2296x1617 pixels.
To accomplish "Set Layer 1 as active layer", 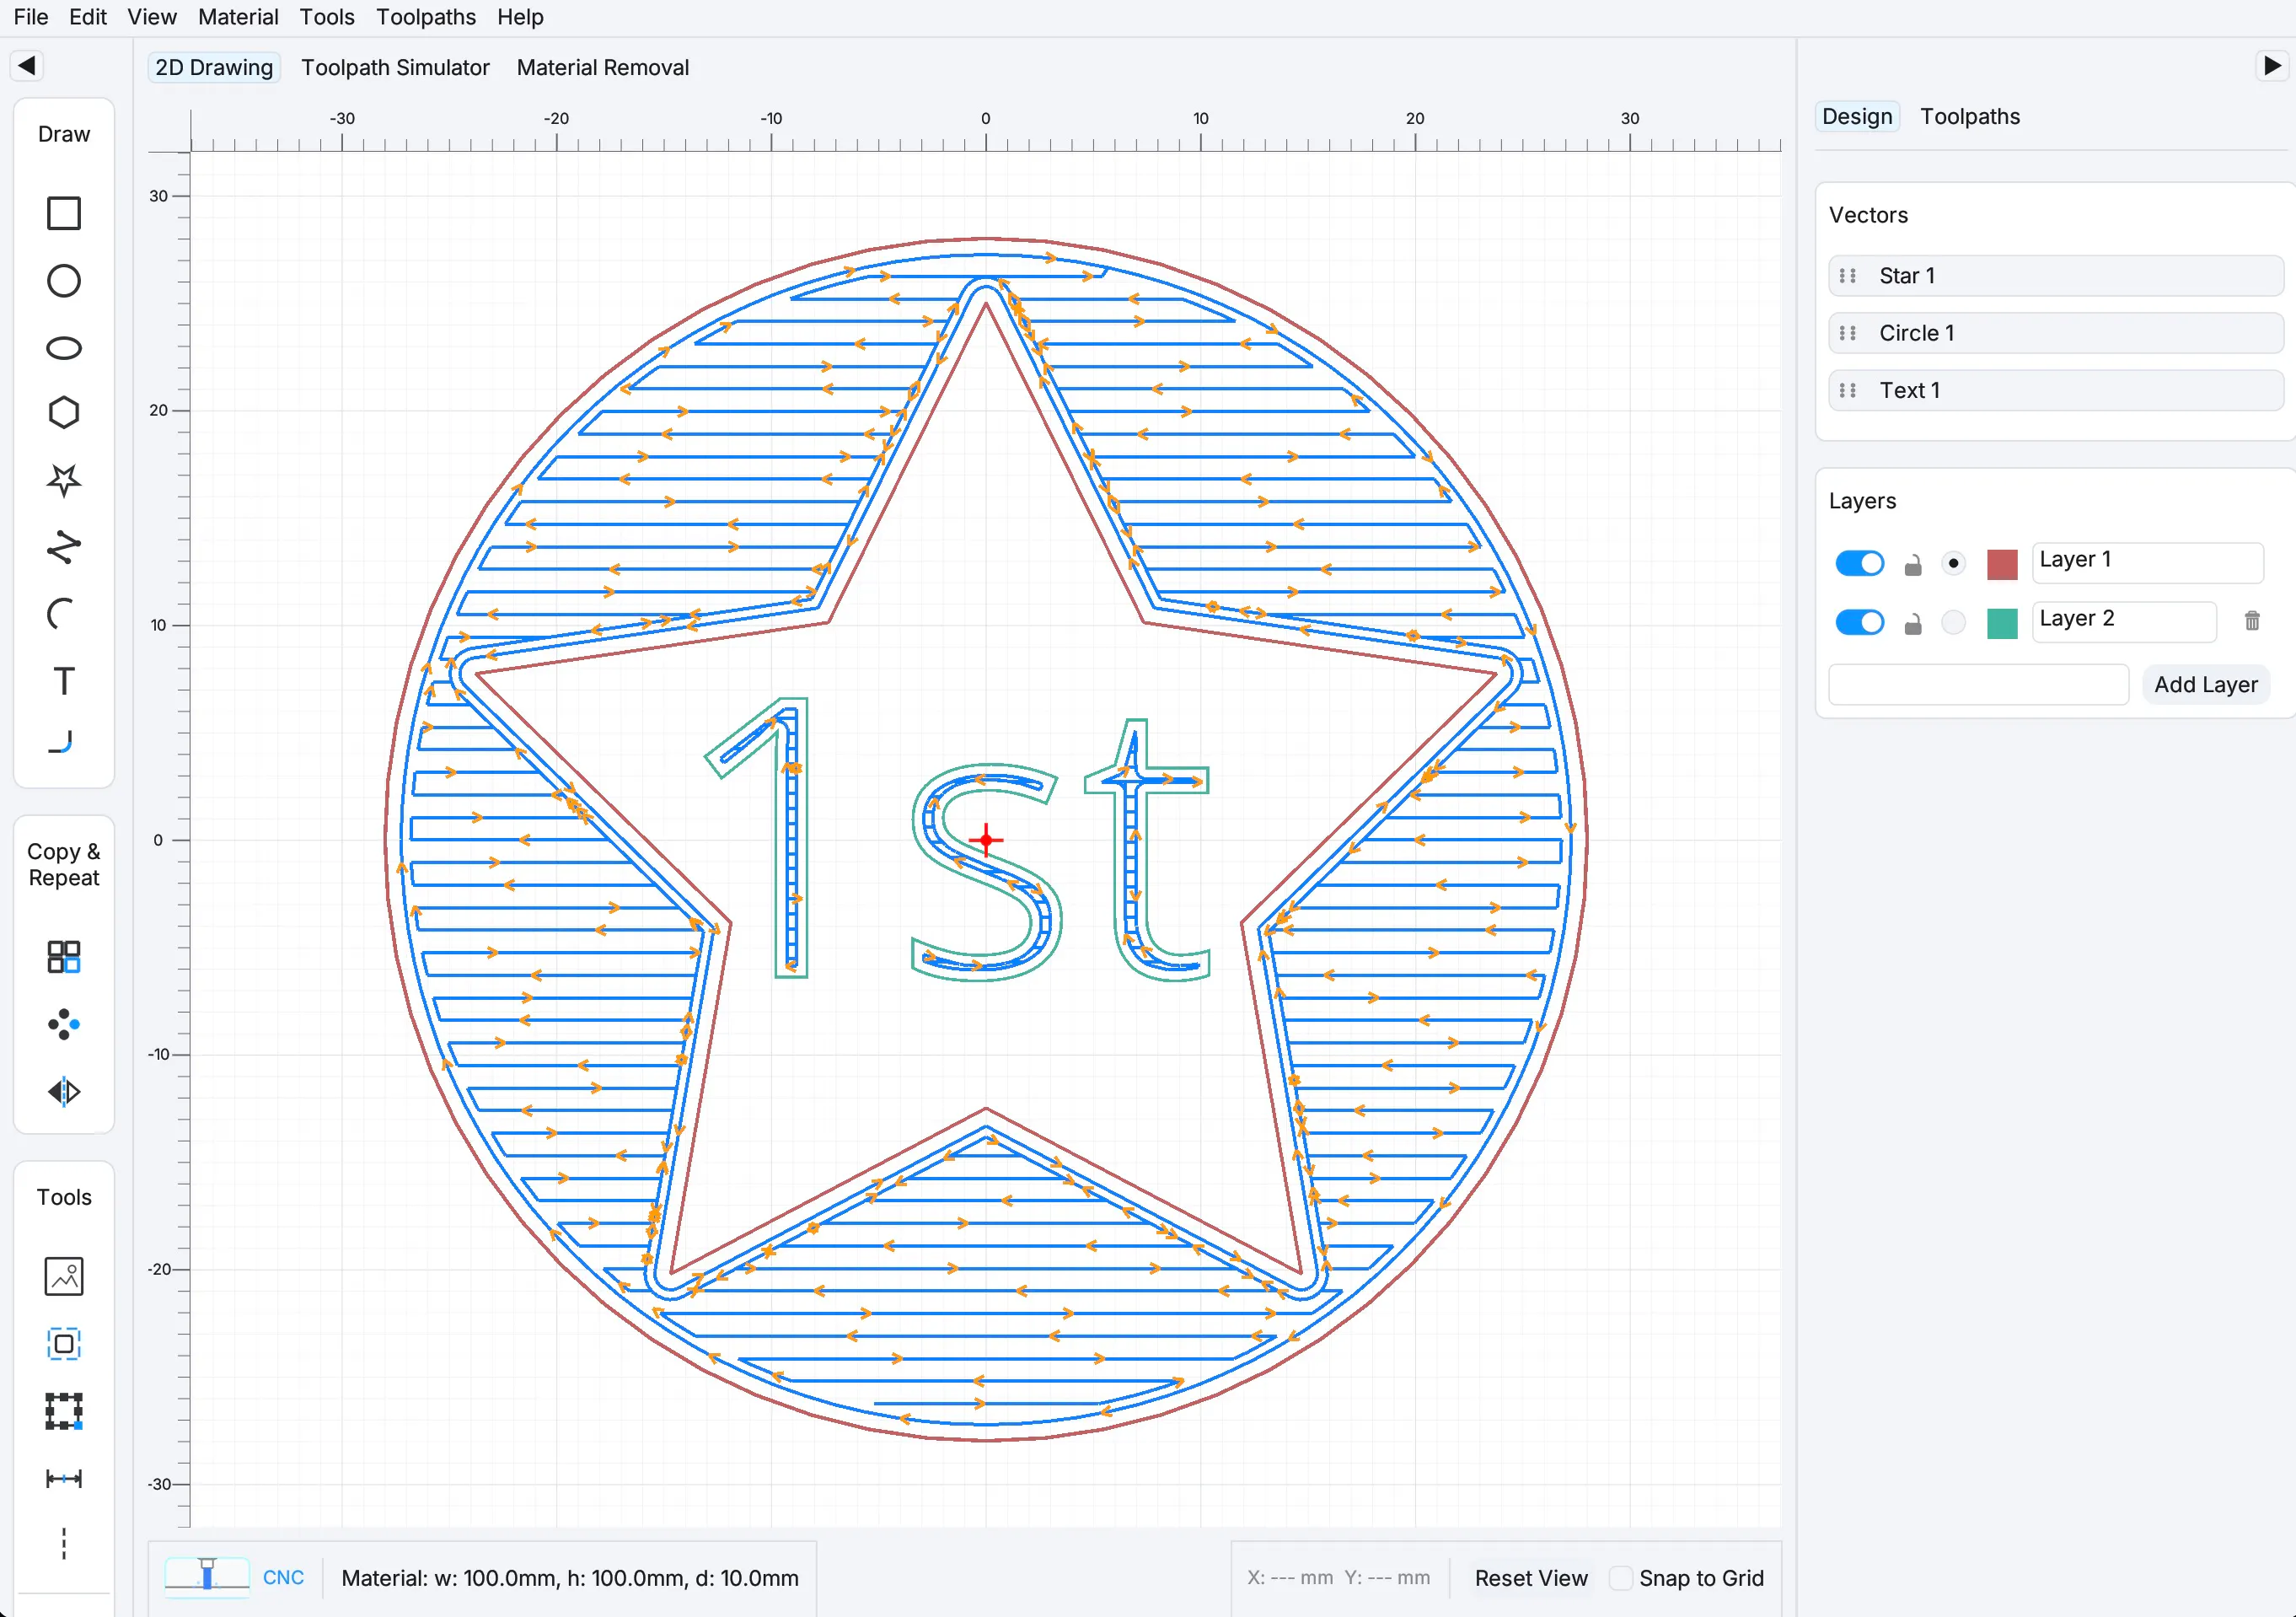I will [1953, 564].
